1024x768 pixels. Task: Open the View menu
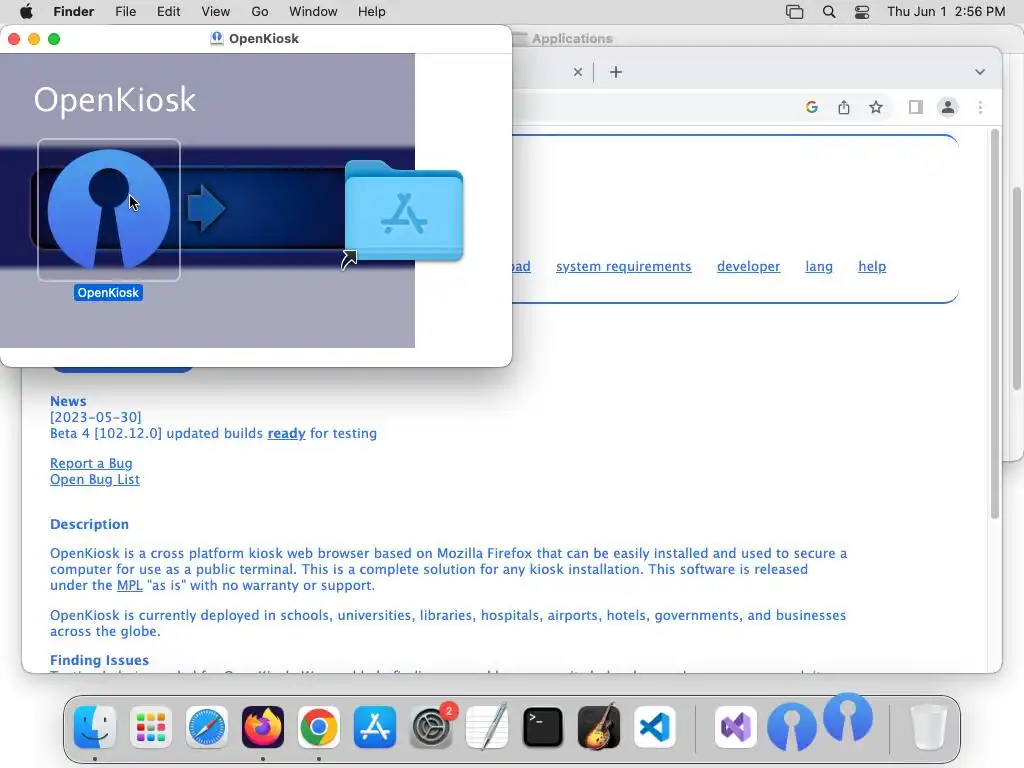tap(216, 12)
